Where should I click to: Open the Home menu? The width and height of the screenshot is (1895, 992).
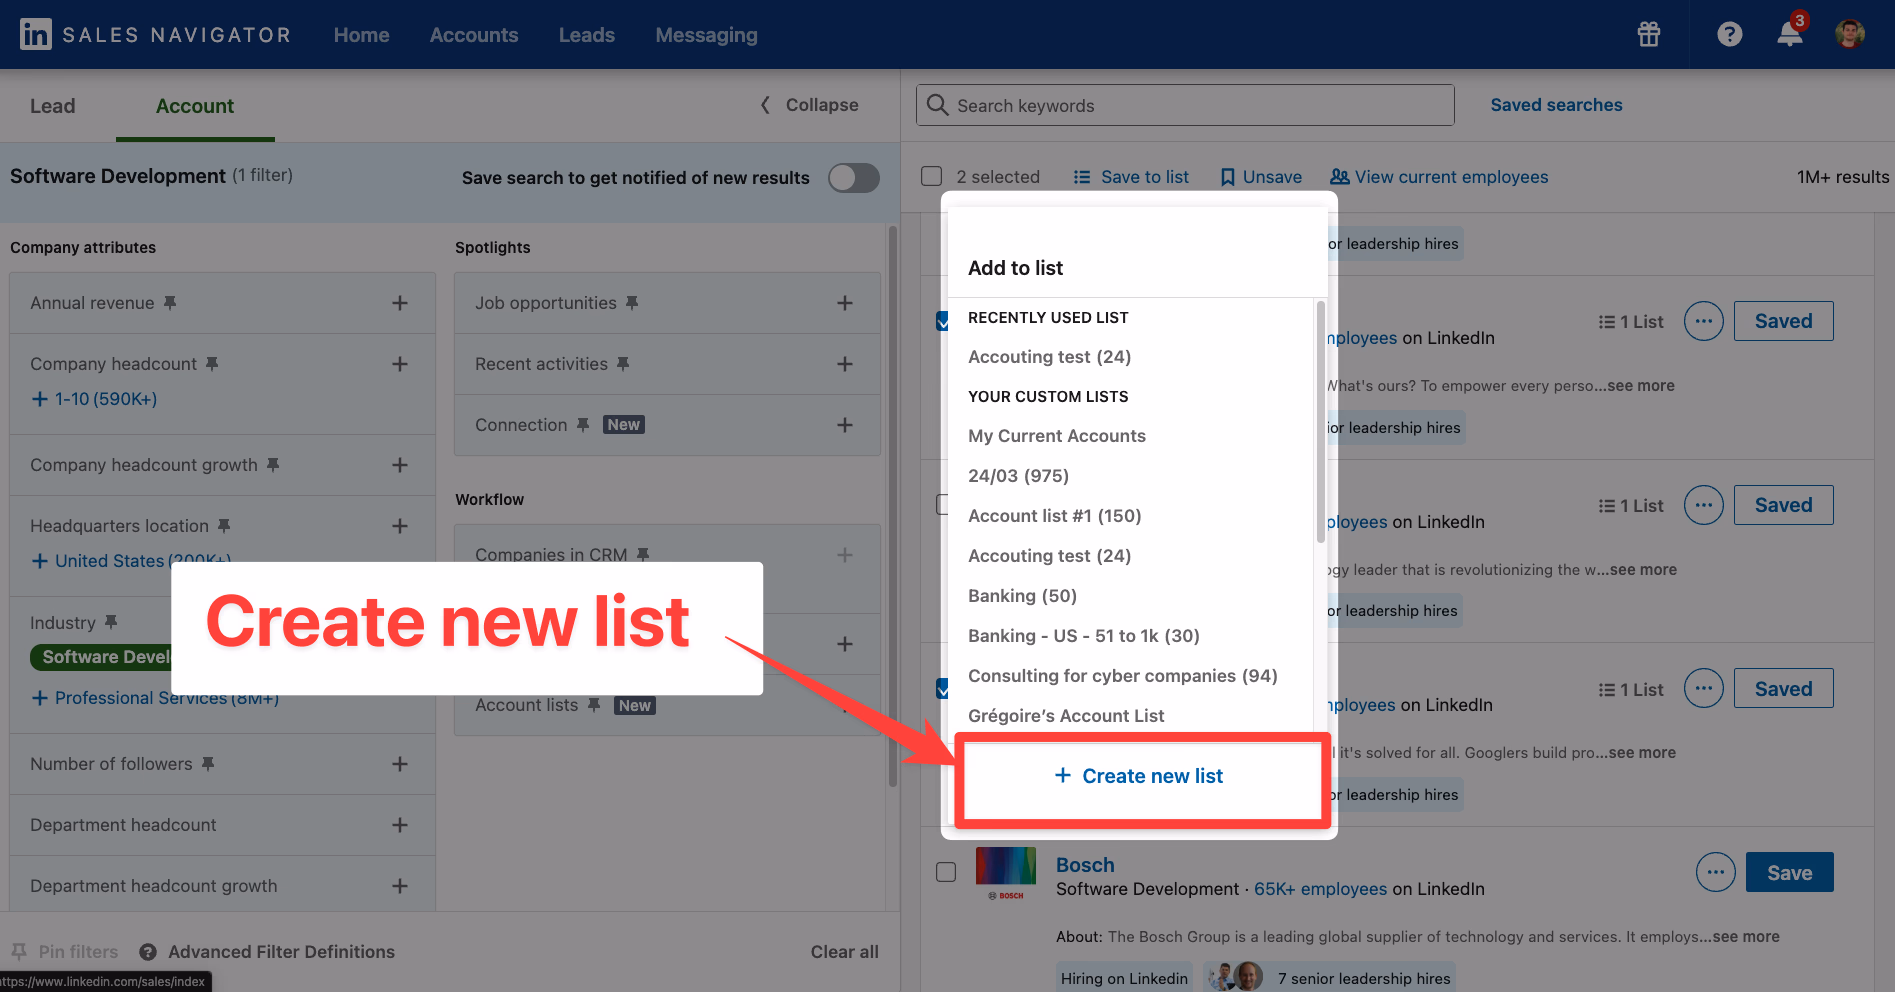tap(361, 35)
